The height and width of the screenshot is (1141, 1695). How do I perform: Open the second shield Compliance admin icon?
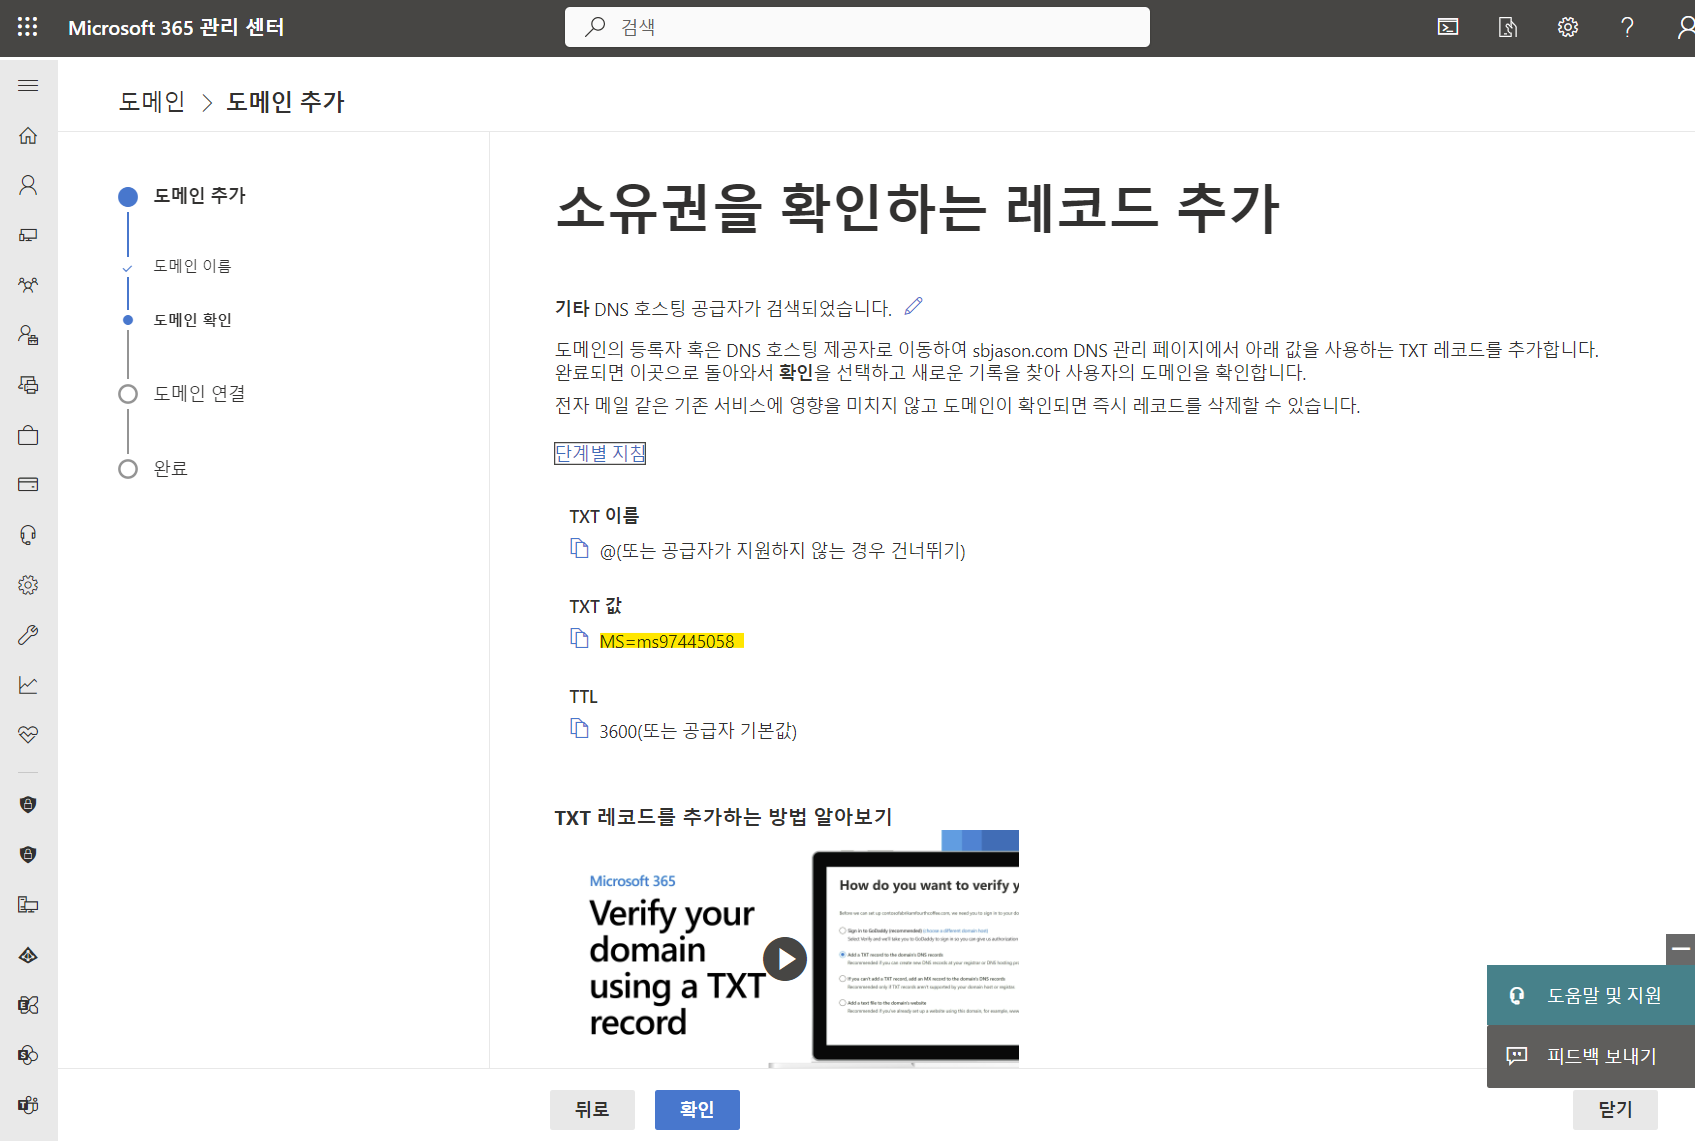click(28, 855)
